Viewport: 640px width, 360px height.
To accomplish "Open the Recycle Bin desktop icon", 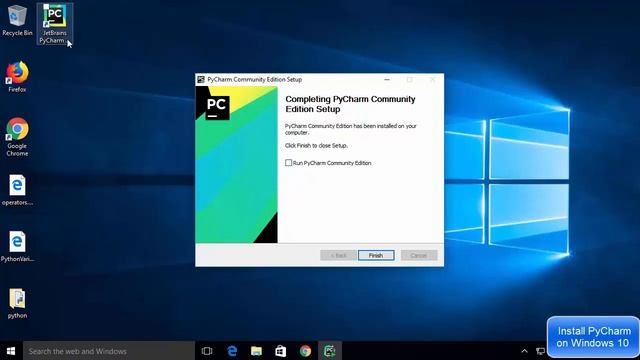I will click(17, 20).
